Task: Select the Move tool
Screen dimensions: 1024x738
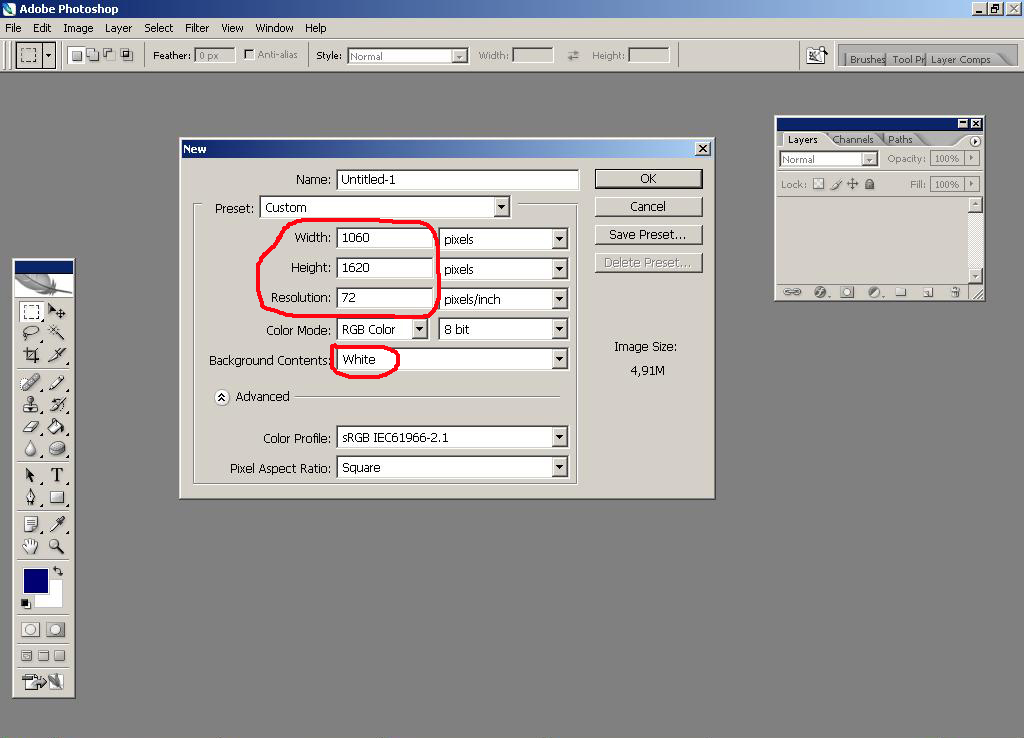Action: click(x=57, y=312)
